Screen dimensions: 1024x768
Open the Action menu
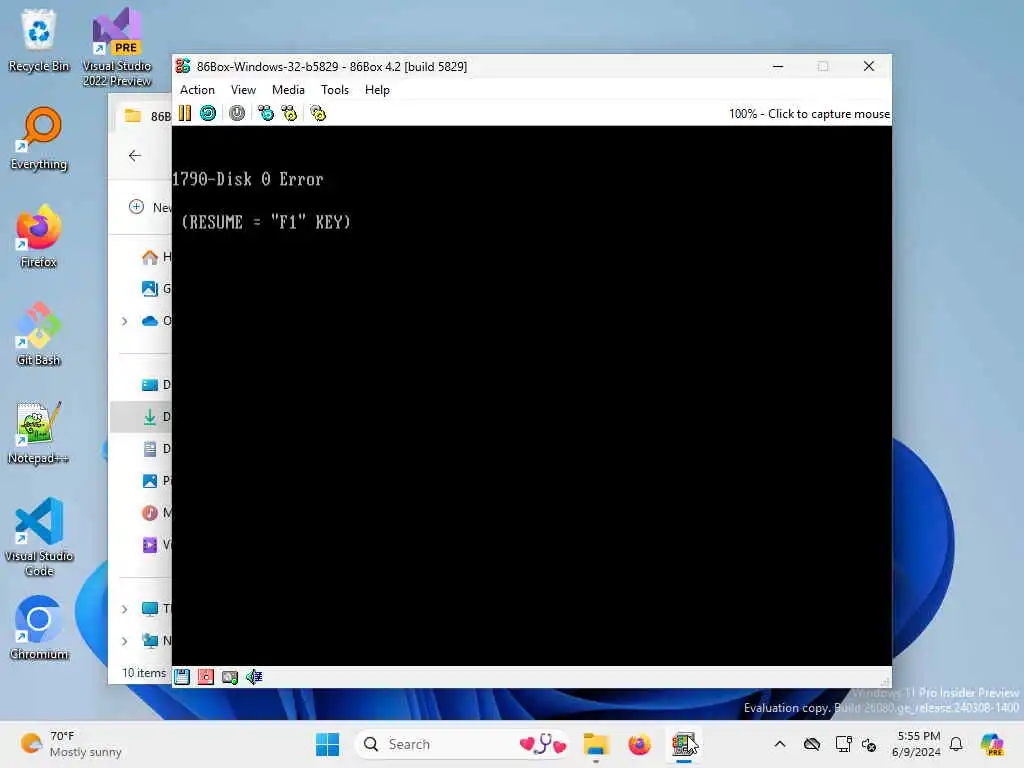(197, 90)
